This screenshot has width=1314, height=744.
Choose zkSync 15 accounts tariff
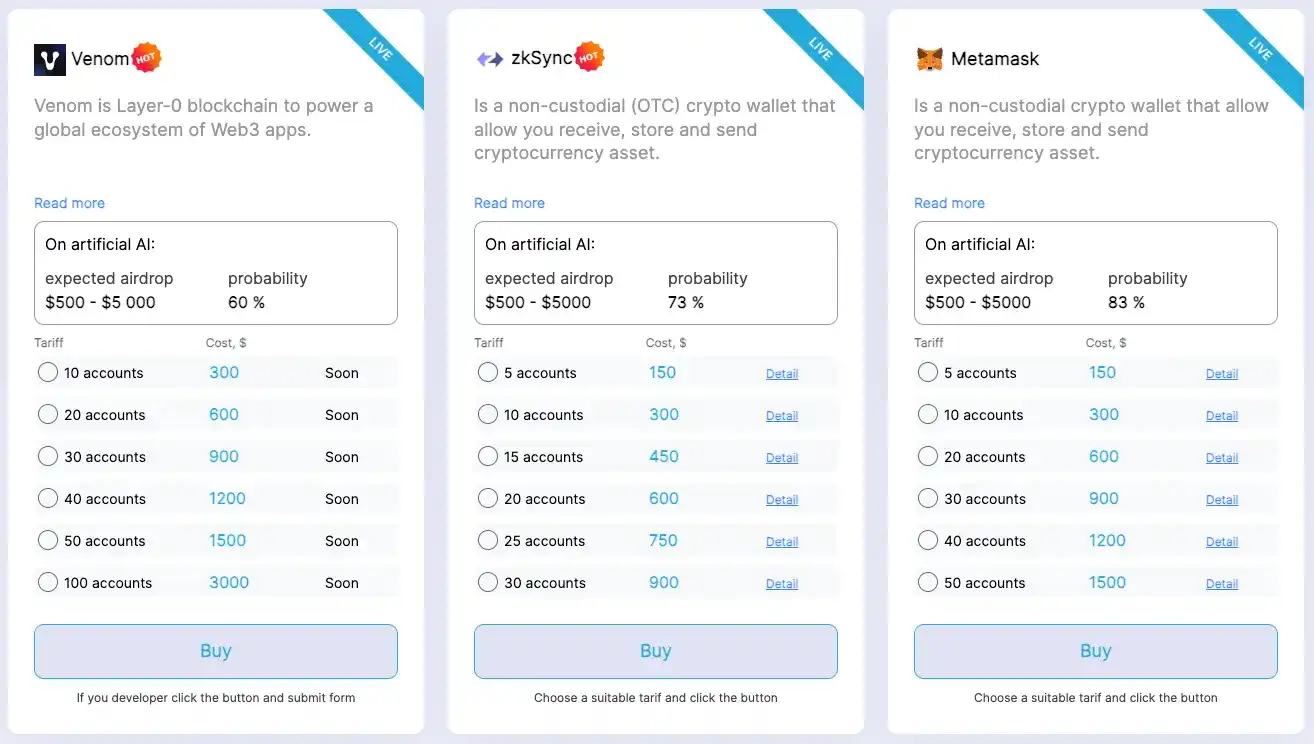pyautogui.click(x=488, y=457)
